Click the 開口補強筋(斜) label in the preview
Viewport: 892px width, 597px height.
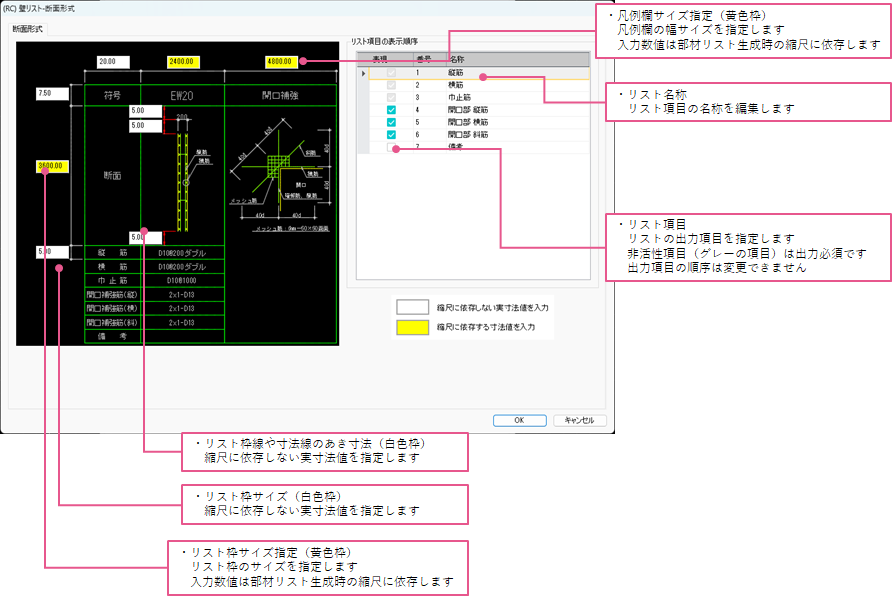(x=112, y=323)
